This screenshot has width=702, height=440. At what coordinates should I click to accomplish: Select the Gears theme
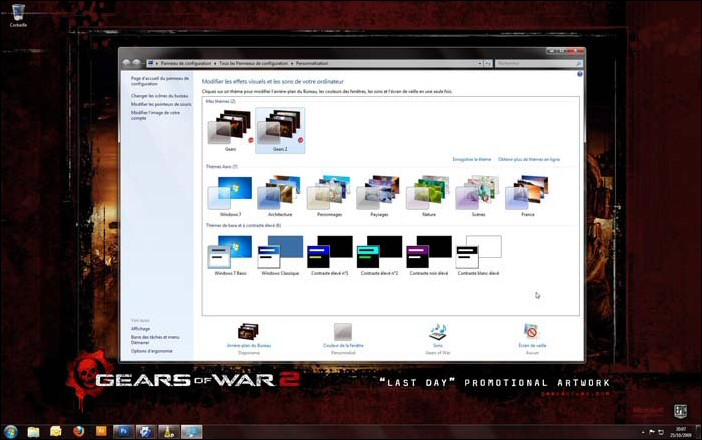(231, 130)
